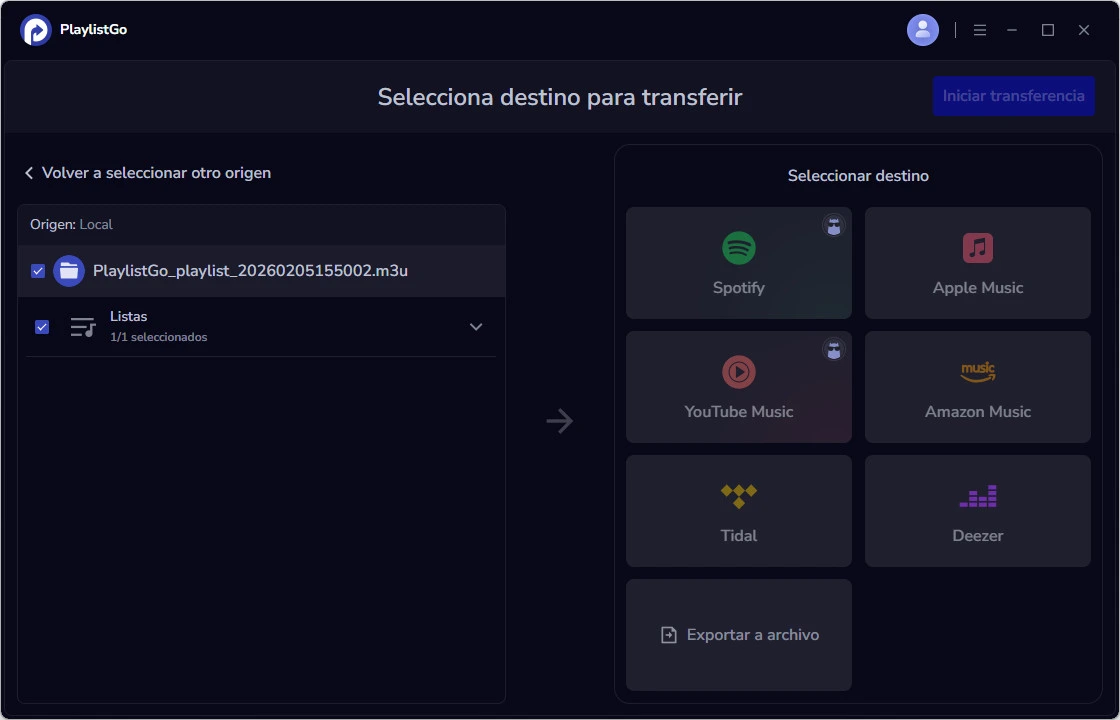Click the account badge on Spotify tile
Screen dimensions: 1120x720
click(833, 226)
